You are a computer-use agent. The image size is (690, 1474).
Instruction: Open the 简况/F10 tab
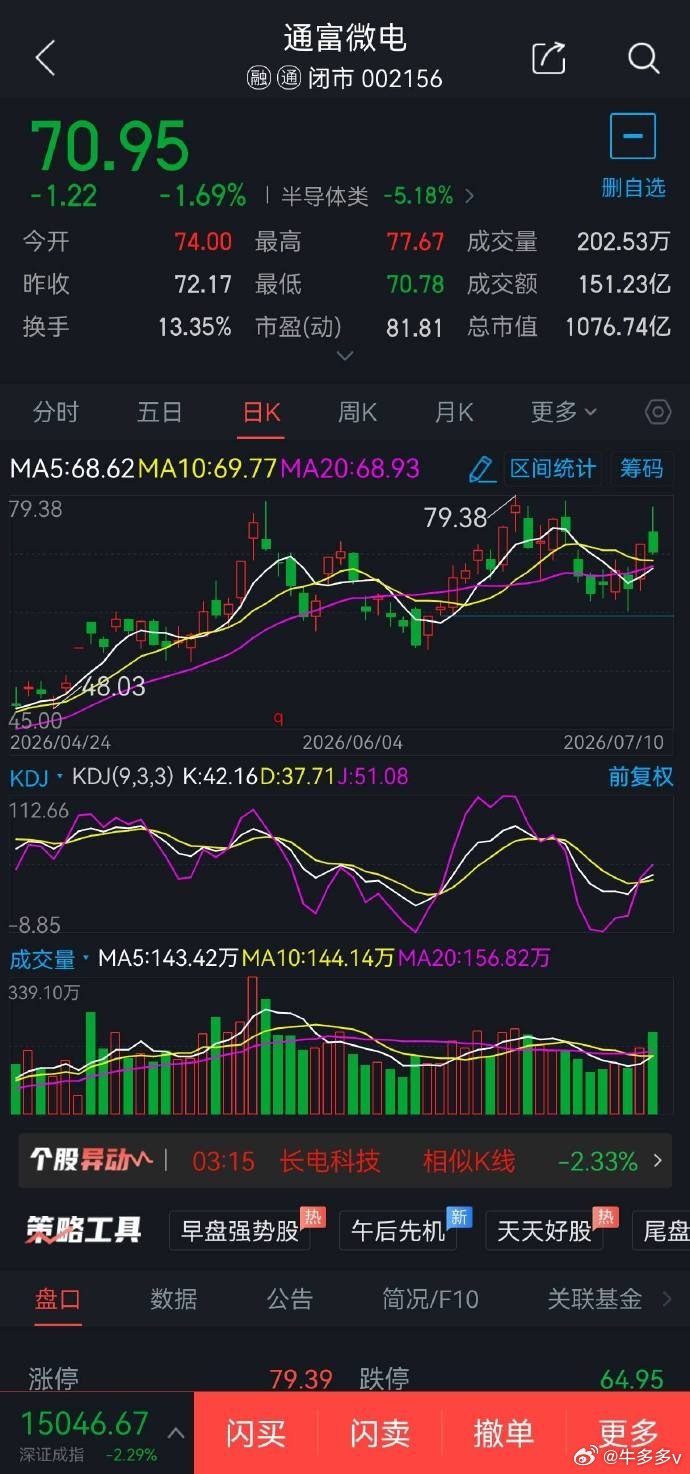430,1299
